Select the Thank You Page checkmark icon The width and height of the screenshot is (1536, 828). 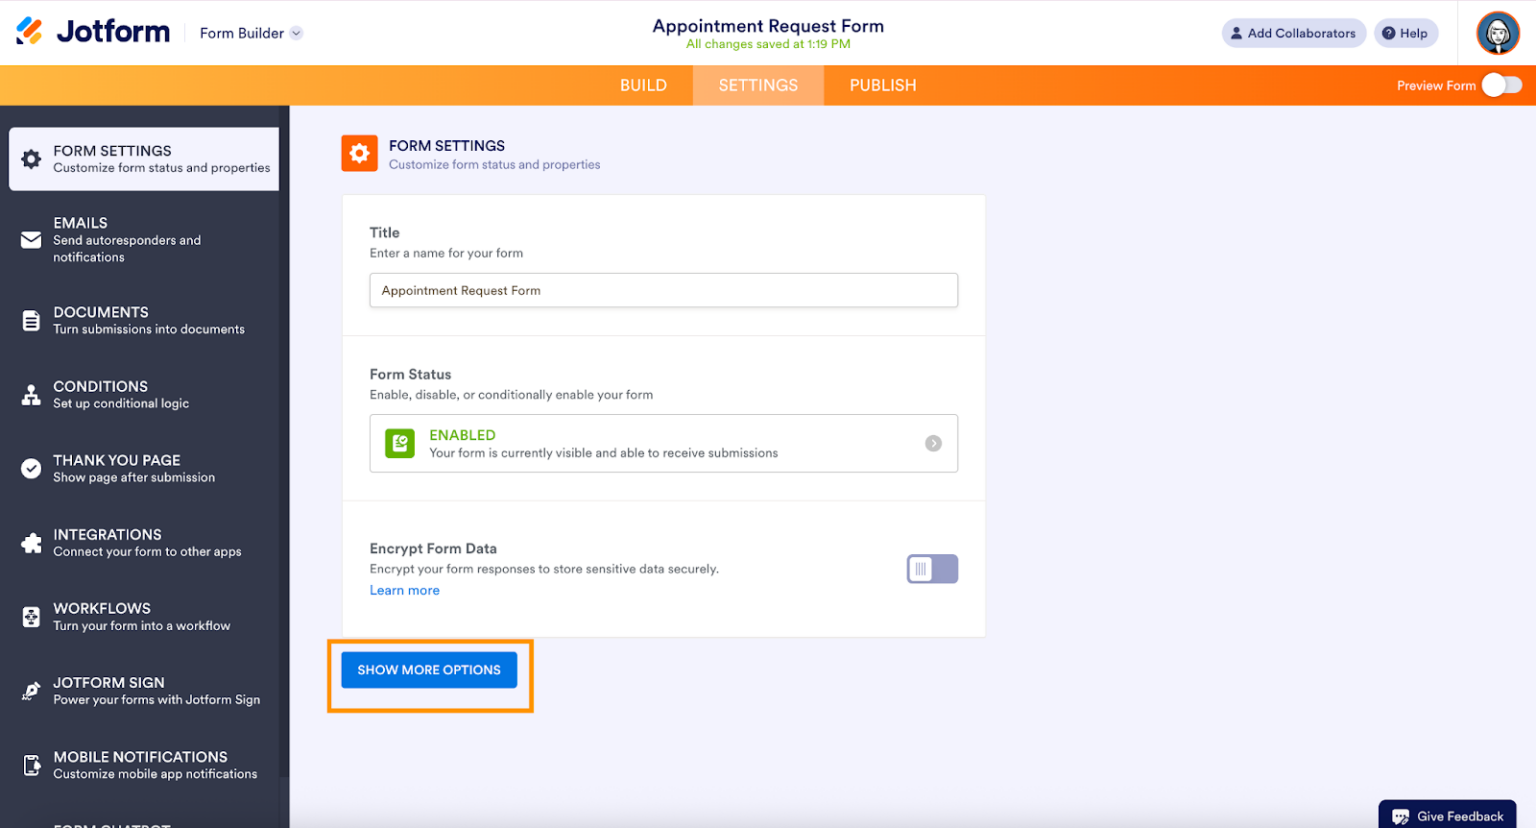30,467
